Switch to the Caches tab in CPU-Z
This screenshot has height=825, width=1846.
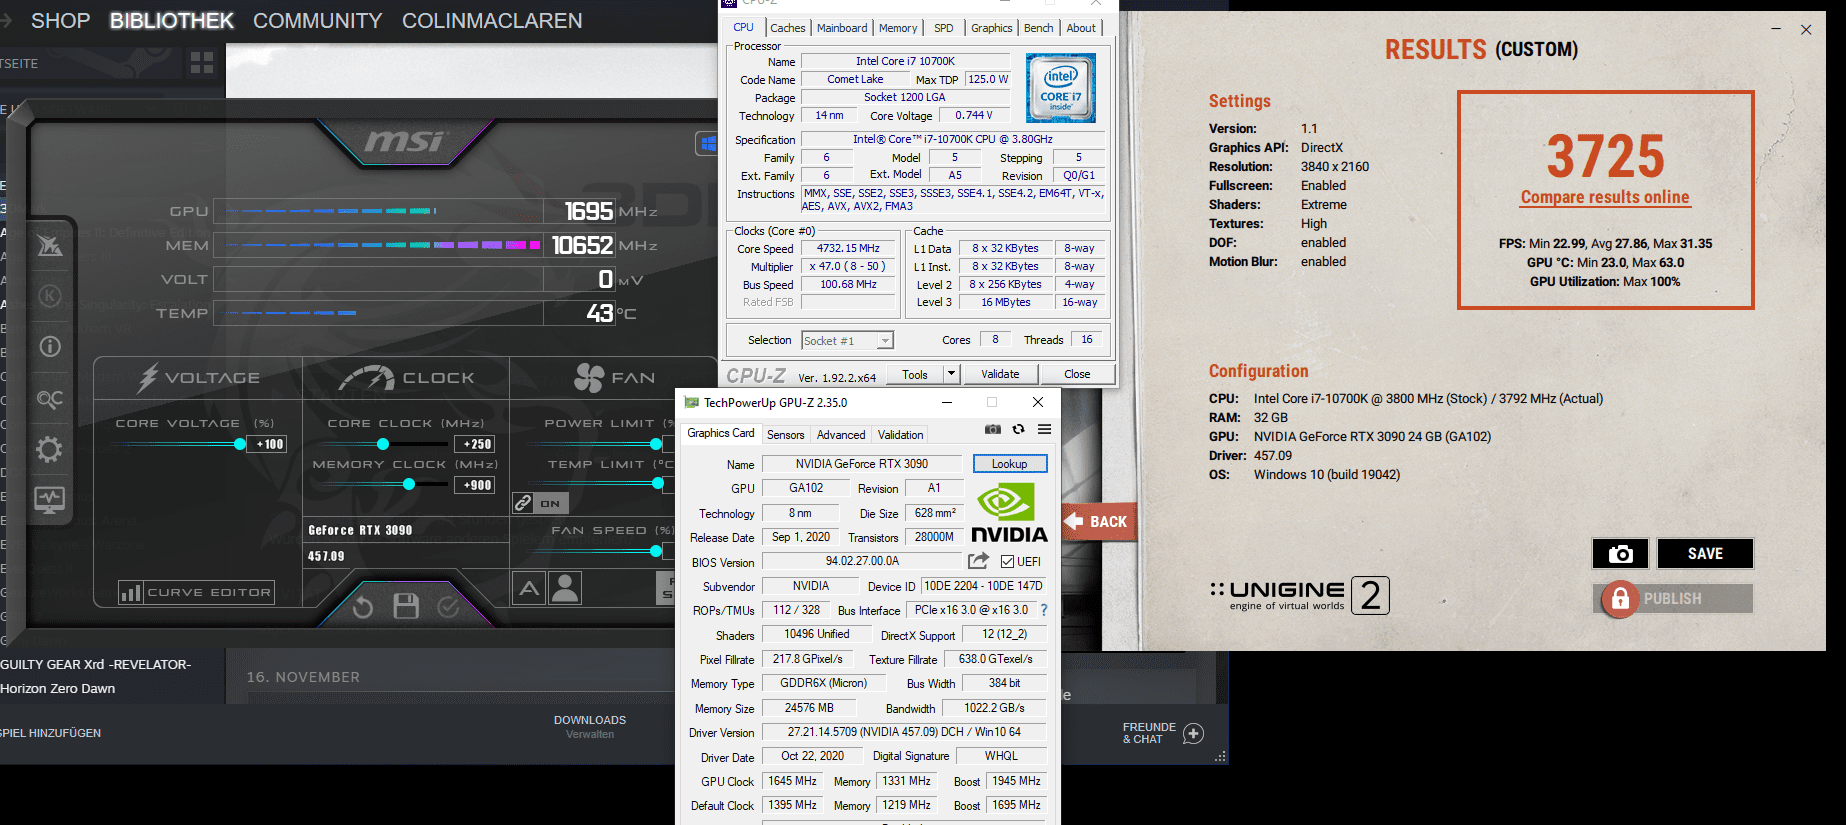tap(787, 28)
